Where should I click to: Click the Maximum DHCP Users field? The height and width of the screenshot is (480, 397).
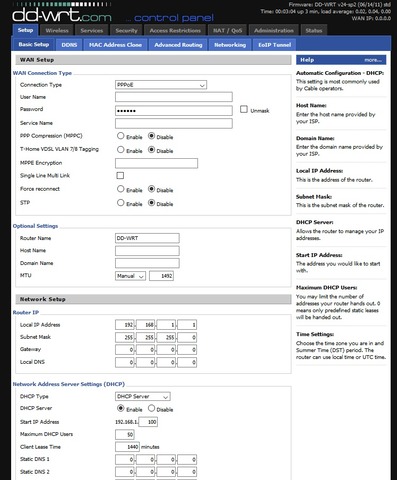click(x=125, y=435)
